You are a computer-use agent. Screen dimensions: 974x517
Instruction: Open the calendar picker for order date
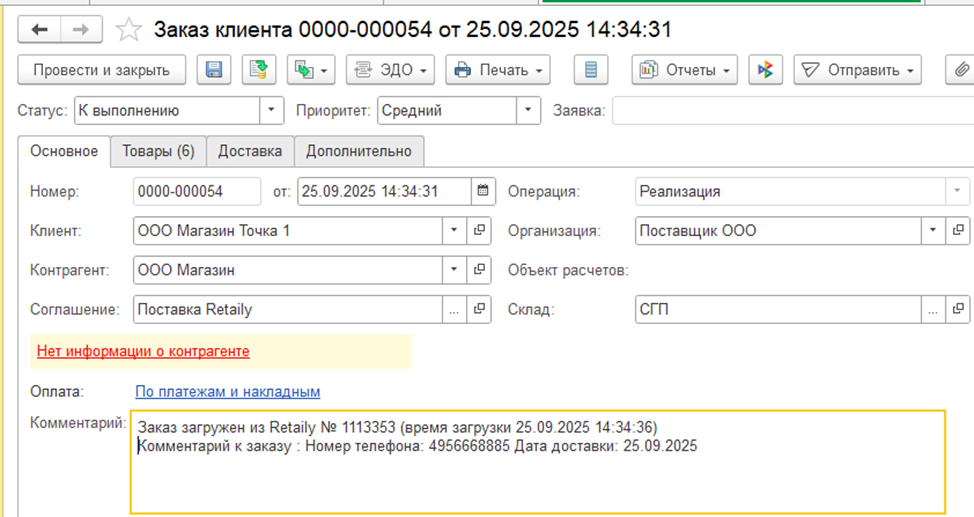click(483, 191)
